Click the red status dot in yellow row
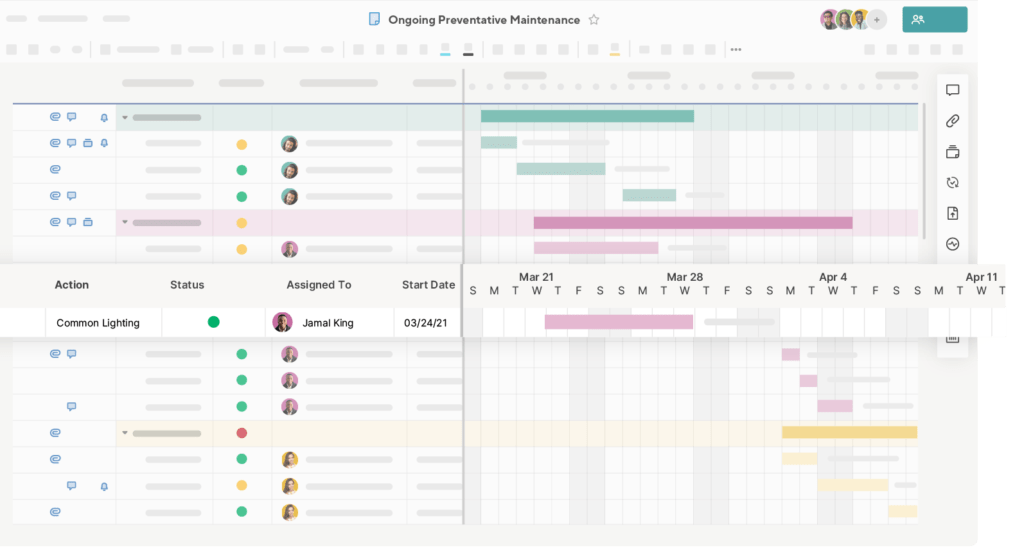1024x552 pixels. [242, 432]
